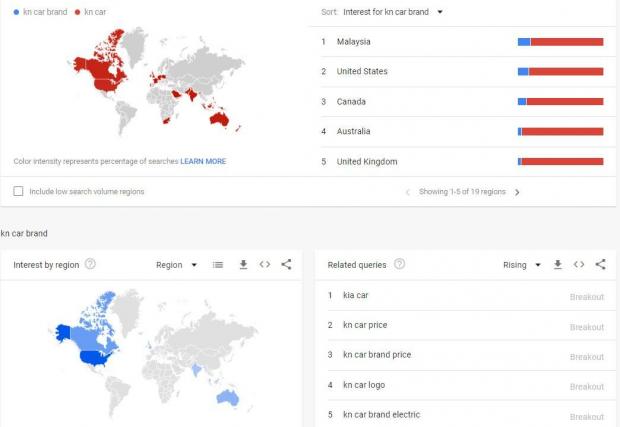Screen dimensions: 620x427
Task: Open the Sort interest dropdown
Action: tap(393, 12)
